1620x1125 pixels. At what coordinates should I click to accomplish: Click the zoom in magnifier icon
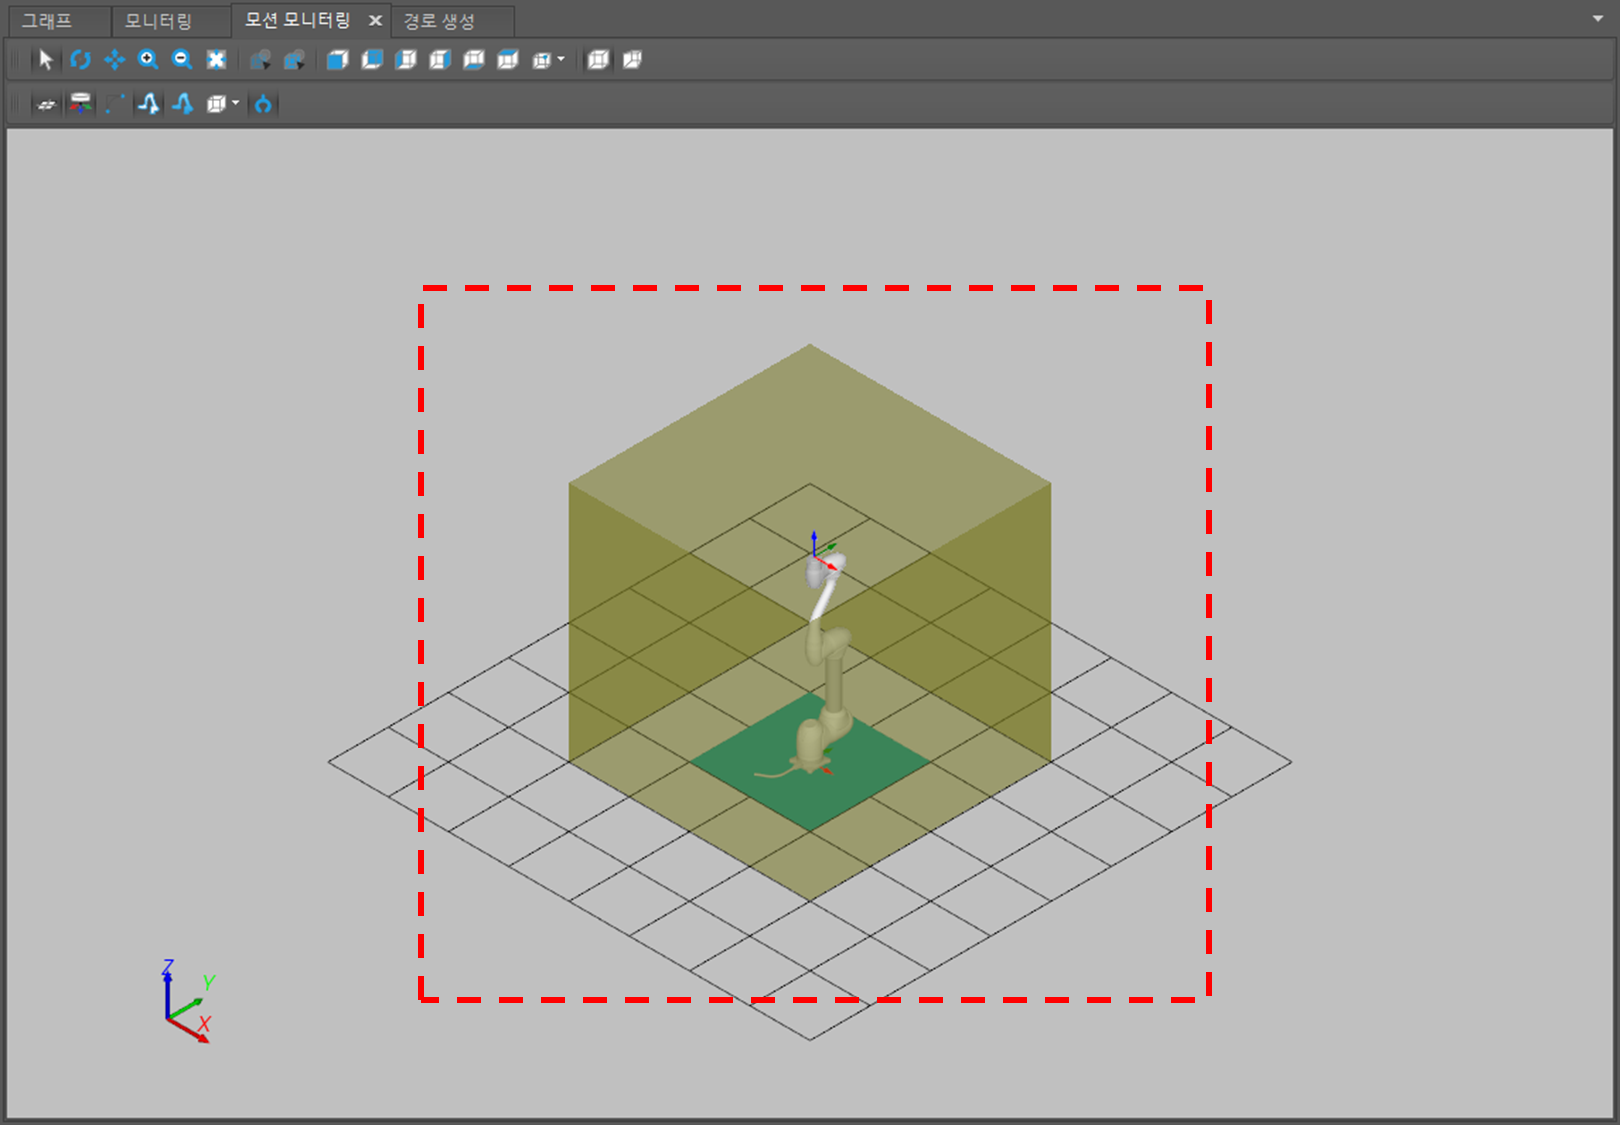[148, 60]
